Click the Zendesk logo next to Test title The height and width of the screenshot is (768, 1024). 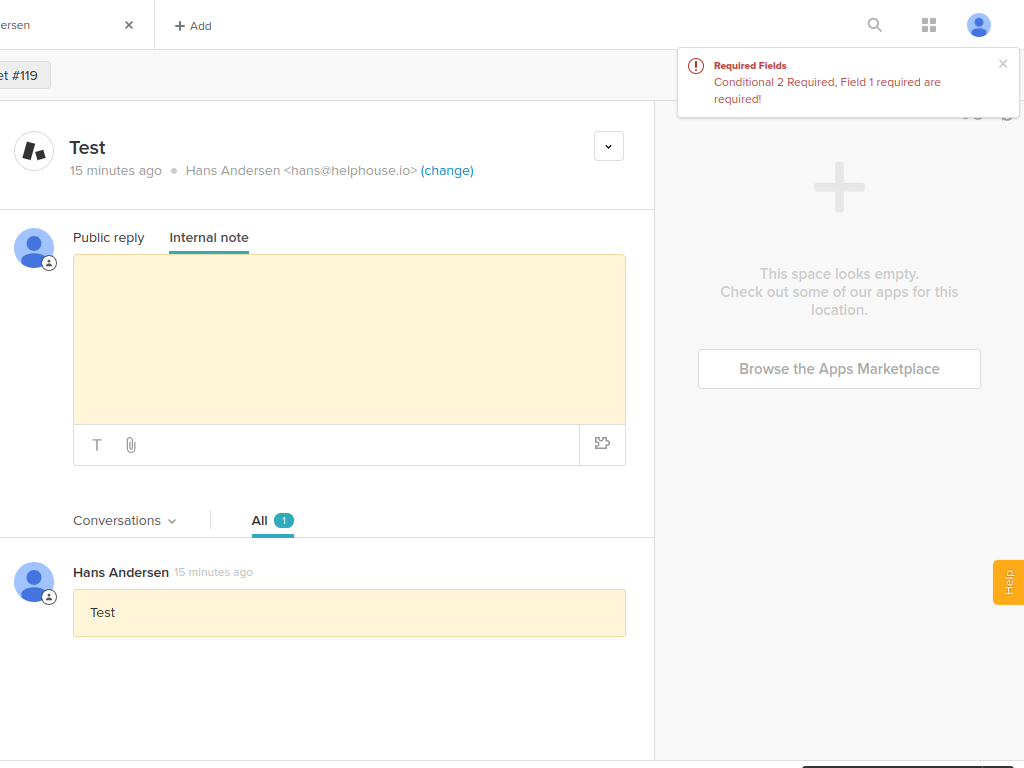click(34, 151)
